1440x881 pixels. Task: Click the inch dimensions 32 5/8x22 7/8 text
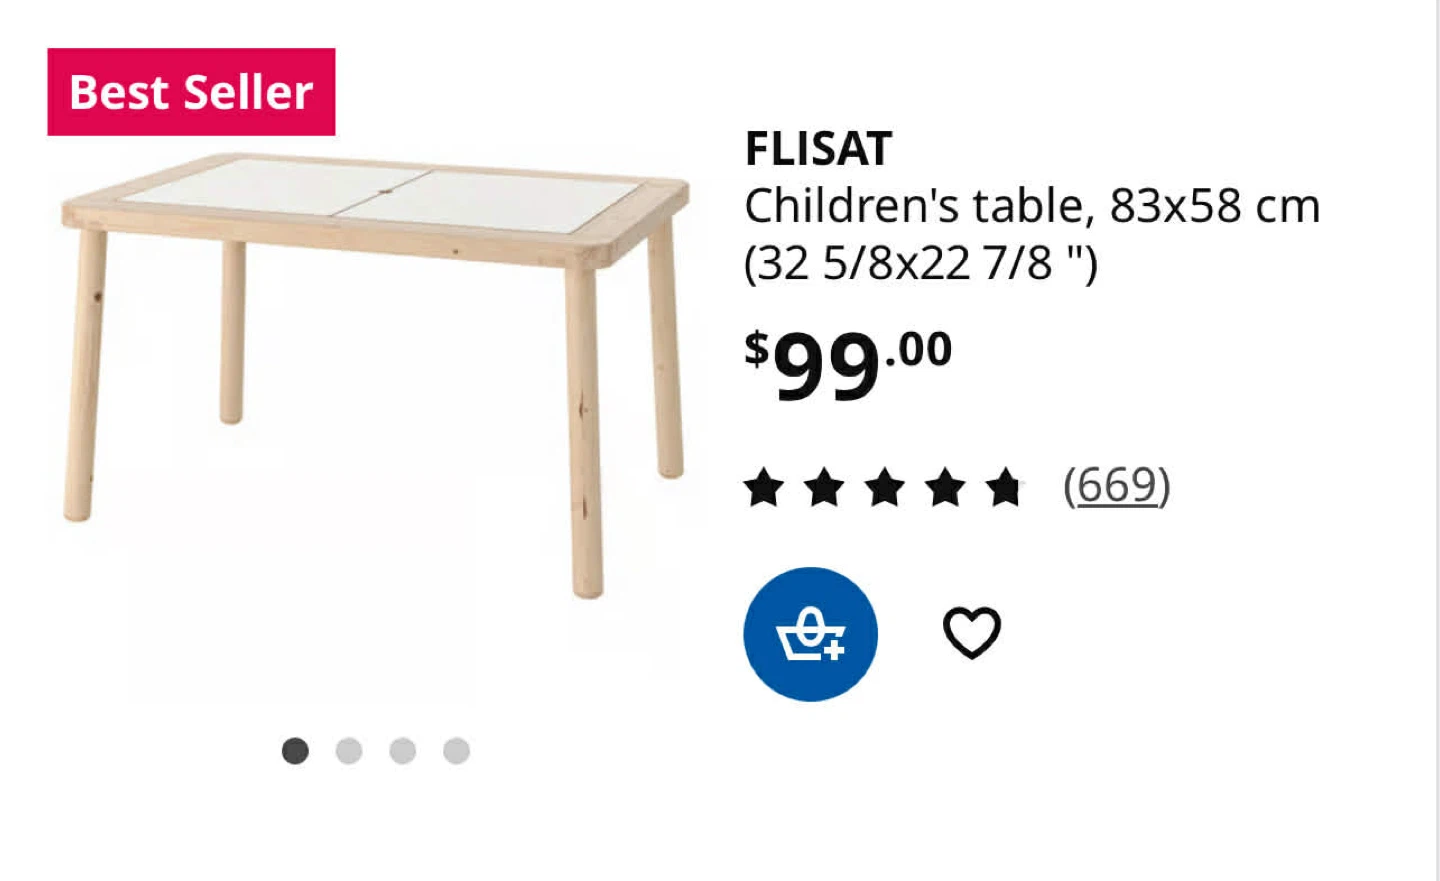tap(921, 263)
